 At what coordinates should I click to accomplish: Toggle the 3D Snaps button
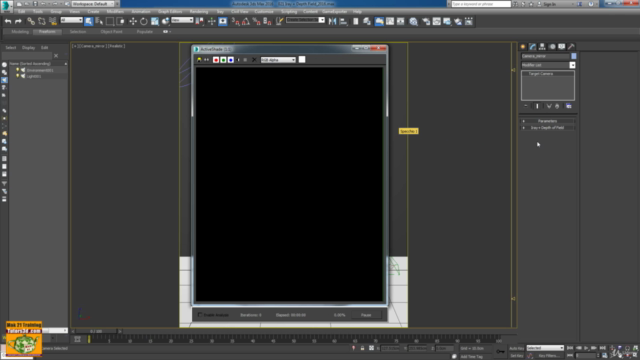pos(236,21)
